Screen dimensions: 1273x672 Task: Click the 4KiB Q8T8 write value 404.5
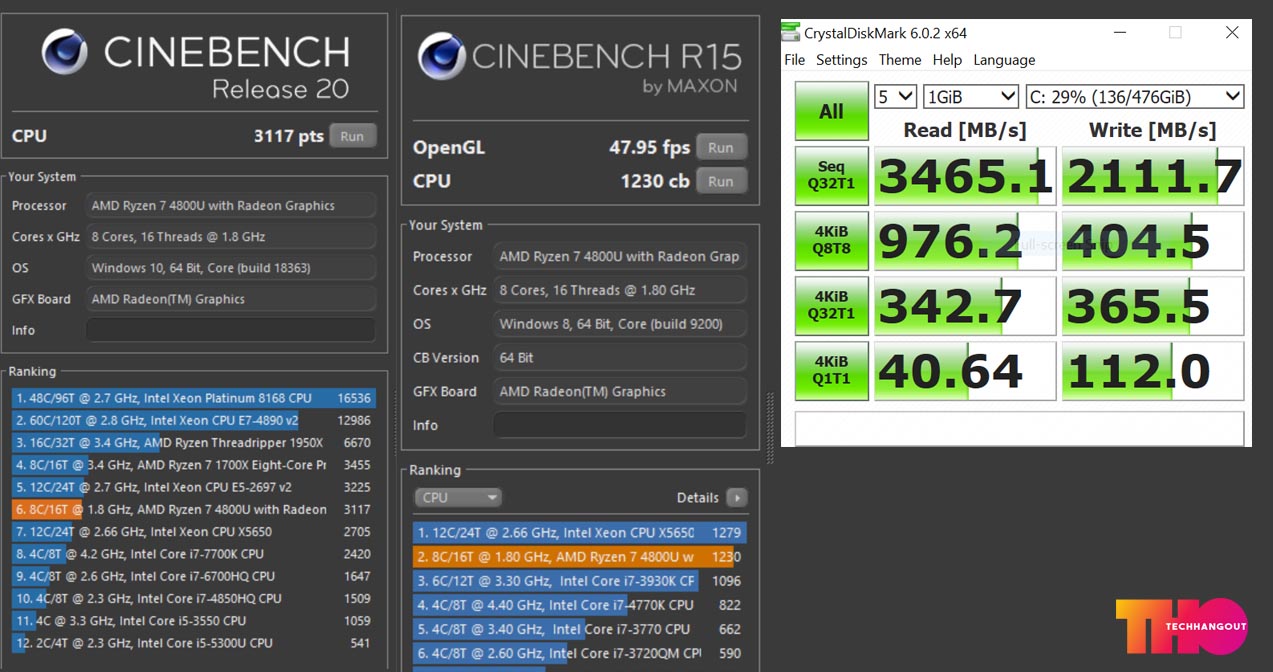[1153, 241]
